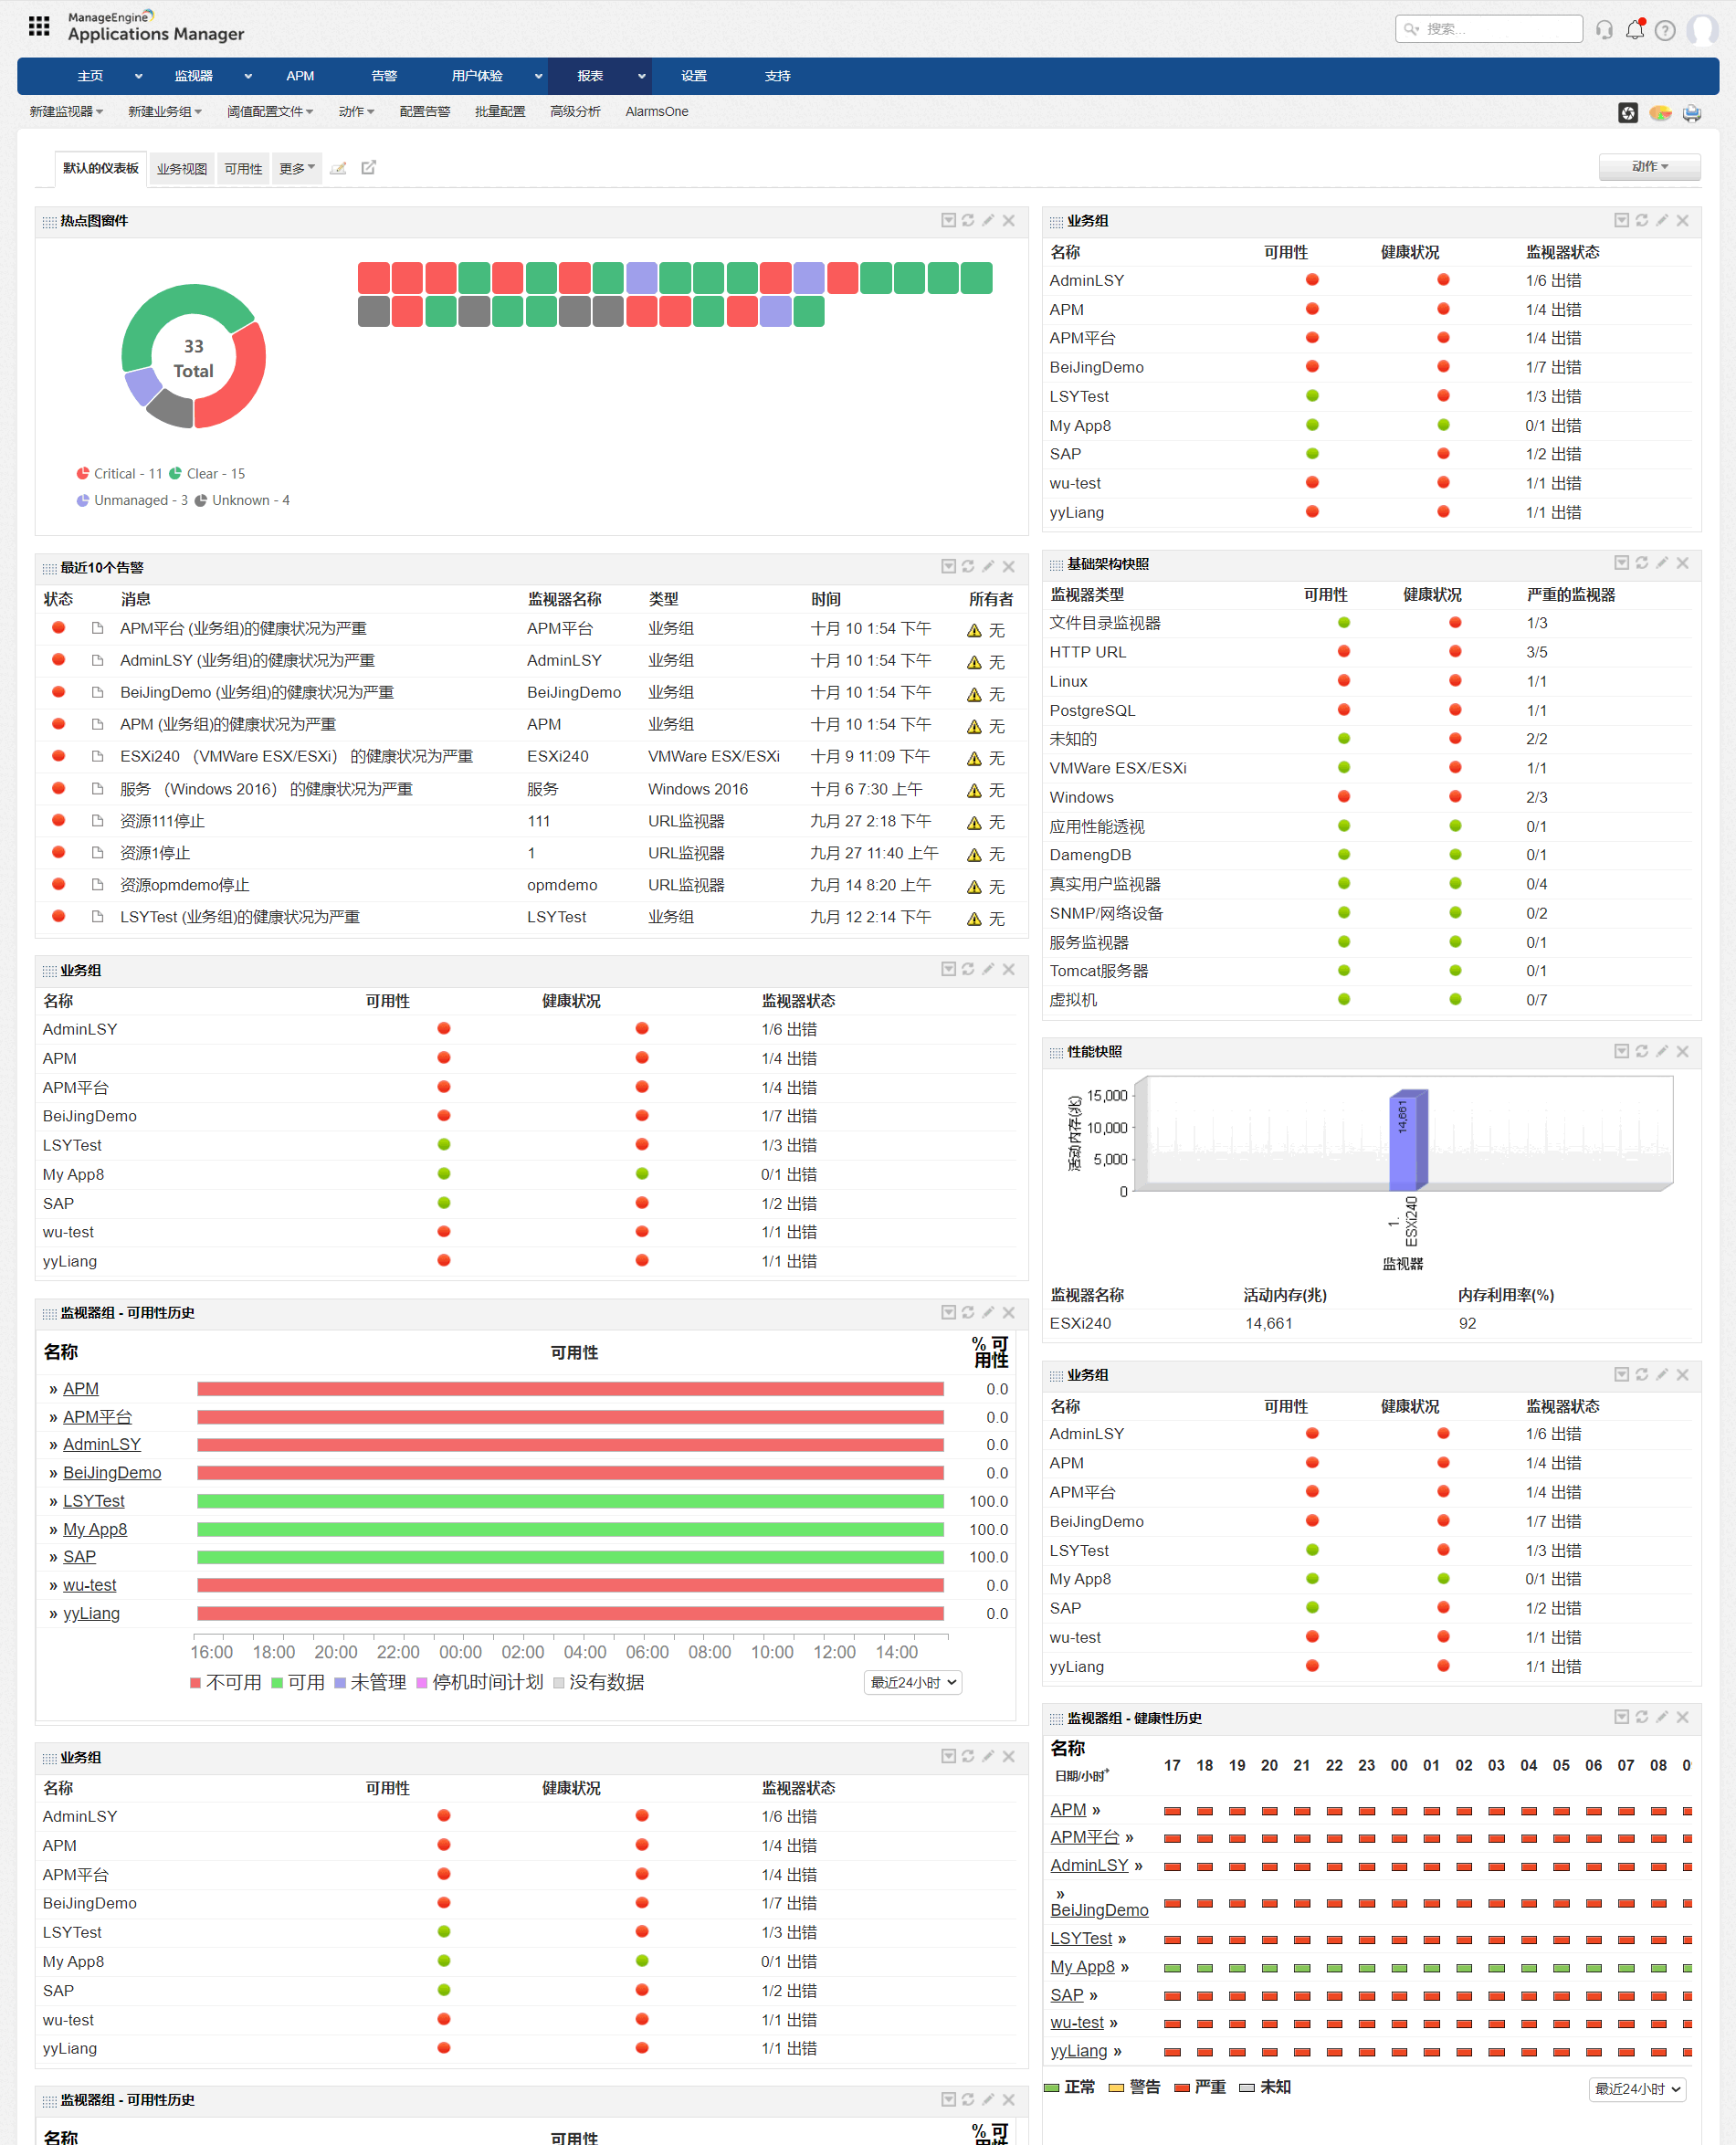
Task: Click the Critical - 11 legend entry
Action: pos(119,474)
